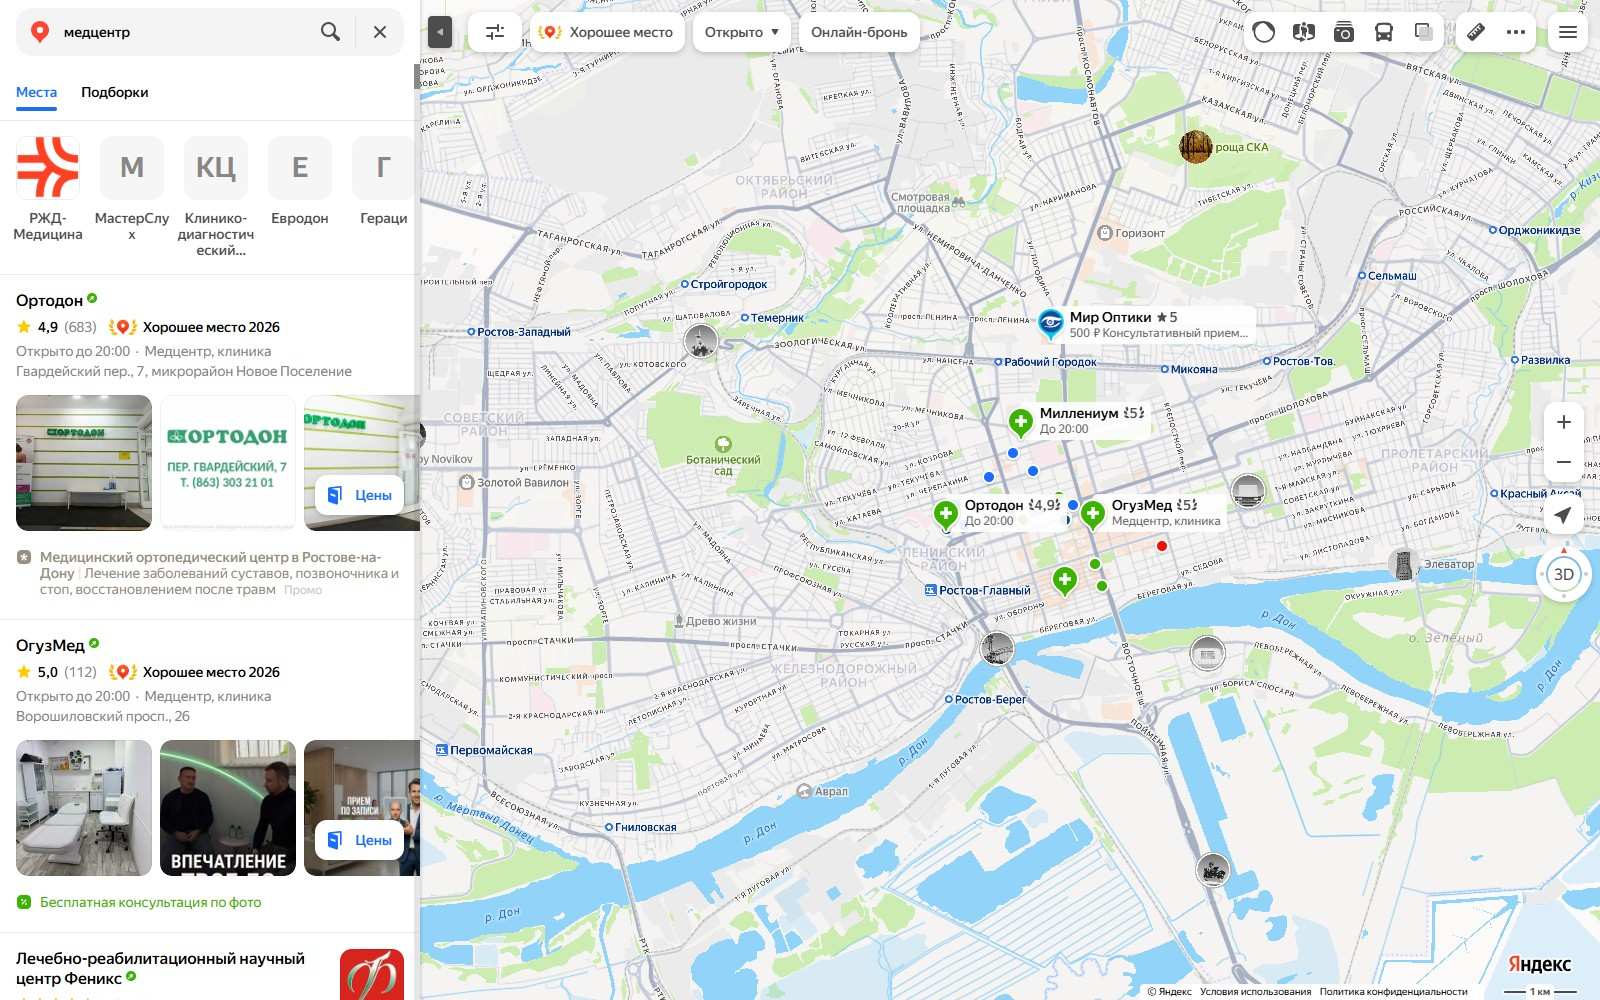Open map layers selector icon
Image resolution: width=1600 pixels, height=1000 pixels.
[x=1424, y=32]
